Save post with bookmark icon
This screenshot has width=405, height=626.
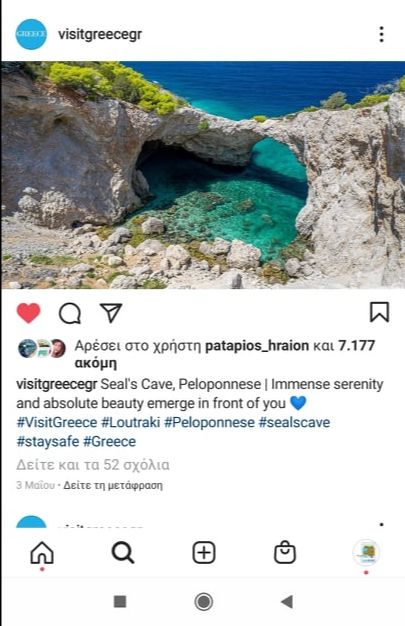379,312
